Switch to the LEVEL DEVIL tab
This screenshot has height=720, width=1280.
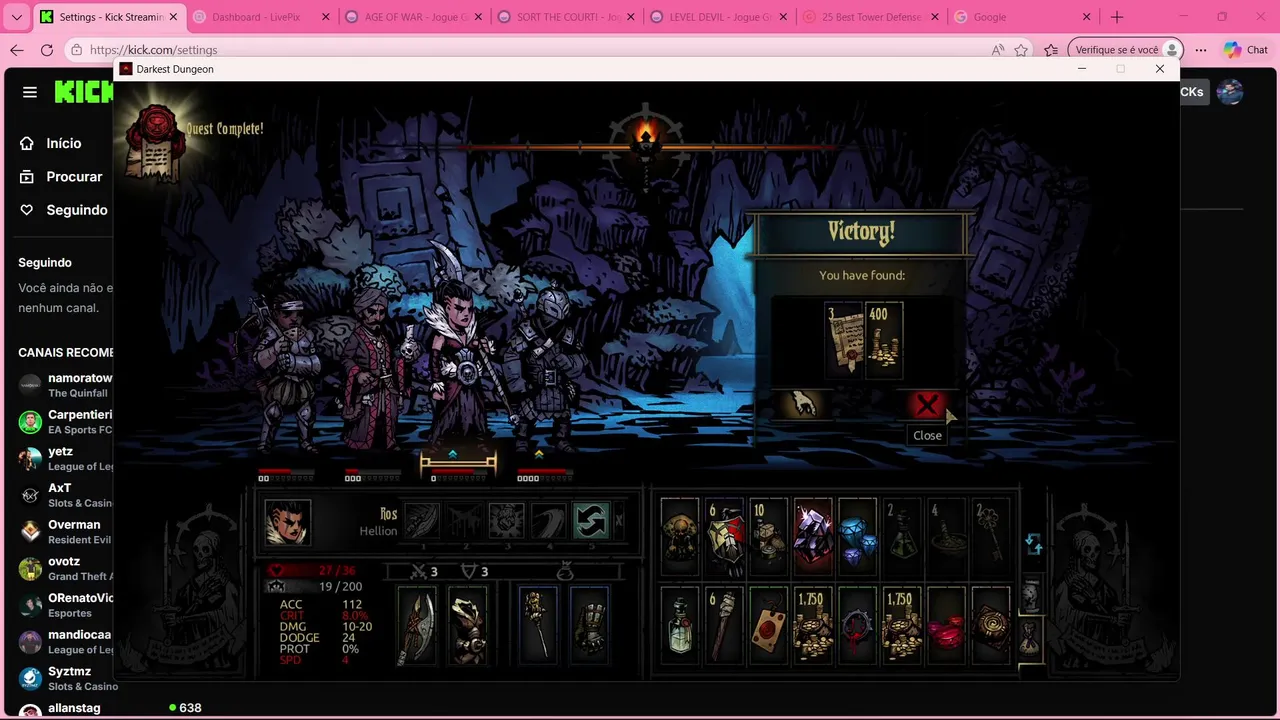click(x=719, y=17)
